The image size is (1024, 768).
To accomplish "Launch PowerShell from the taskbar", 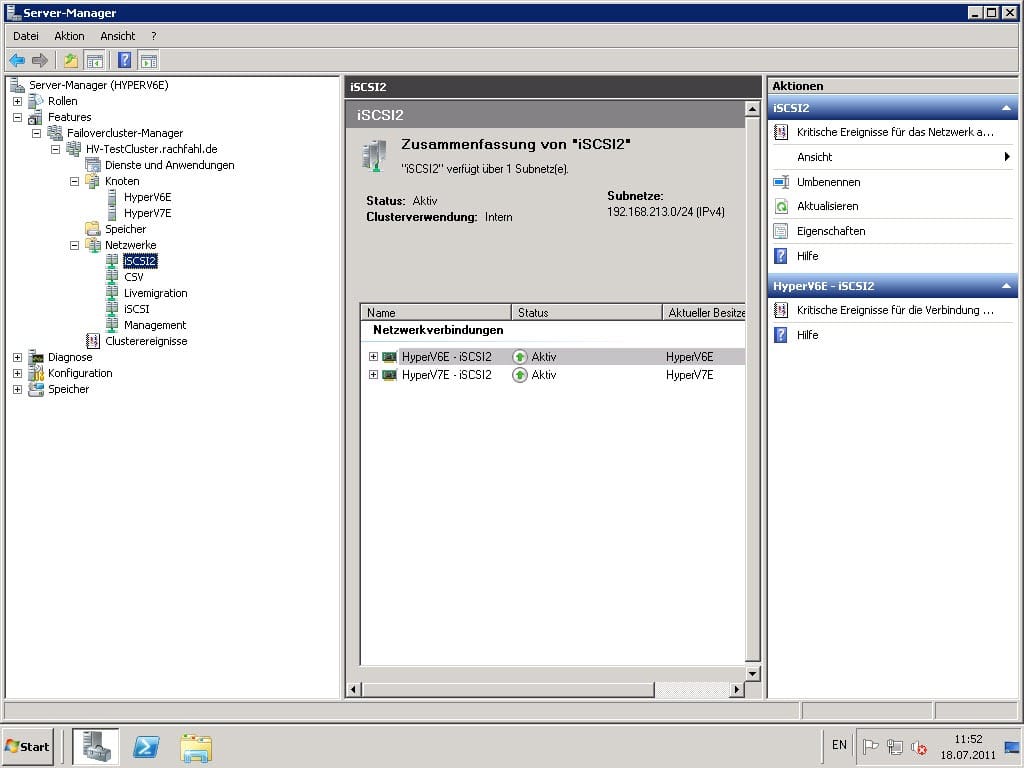I will (146, 746).
